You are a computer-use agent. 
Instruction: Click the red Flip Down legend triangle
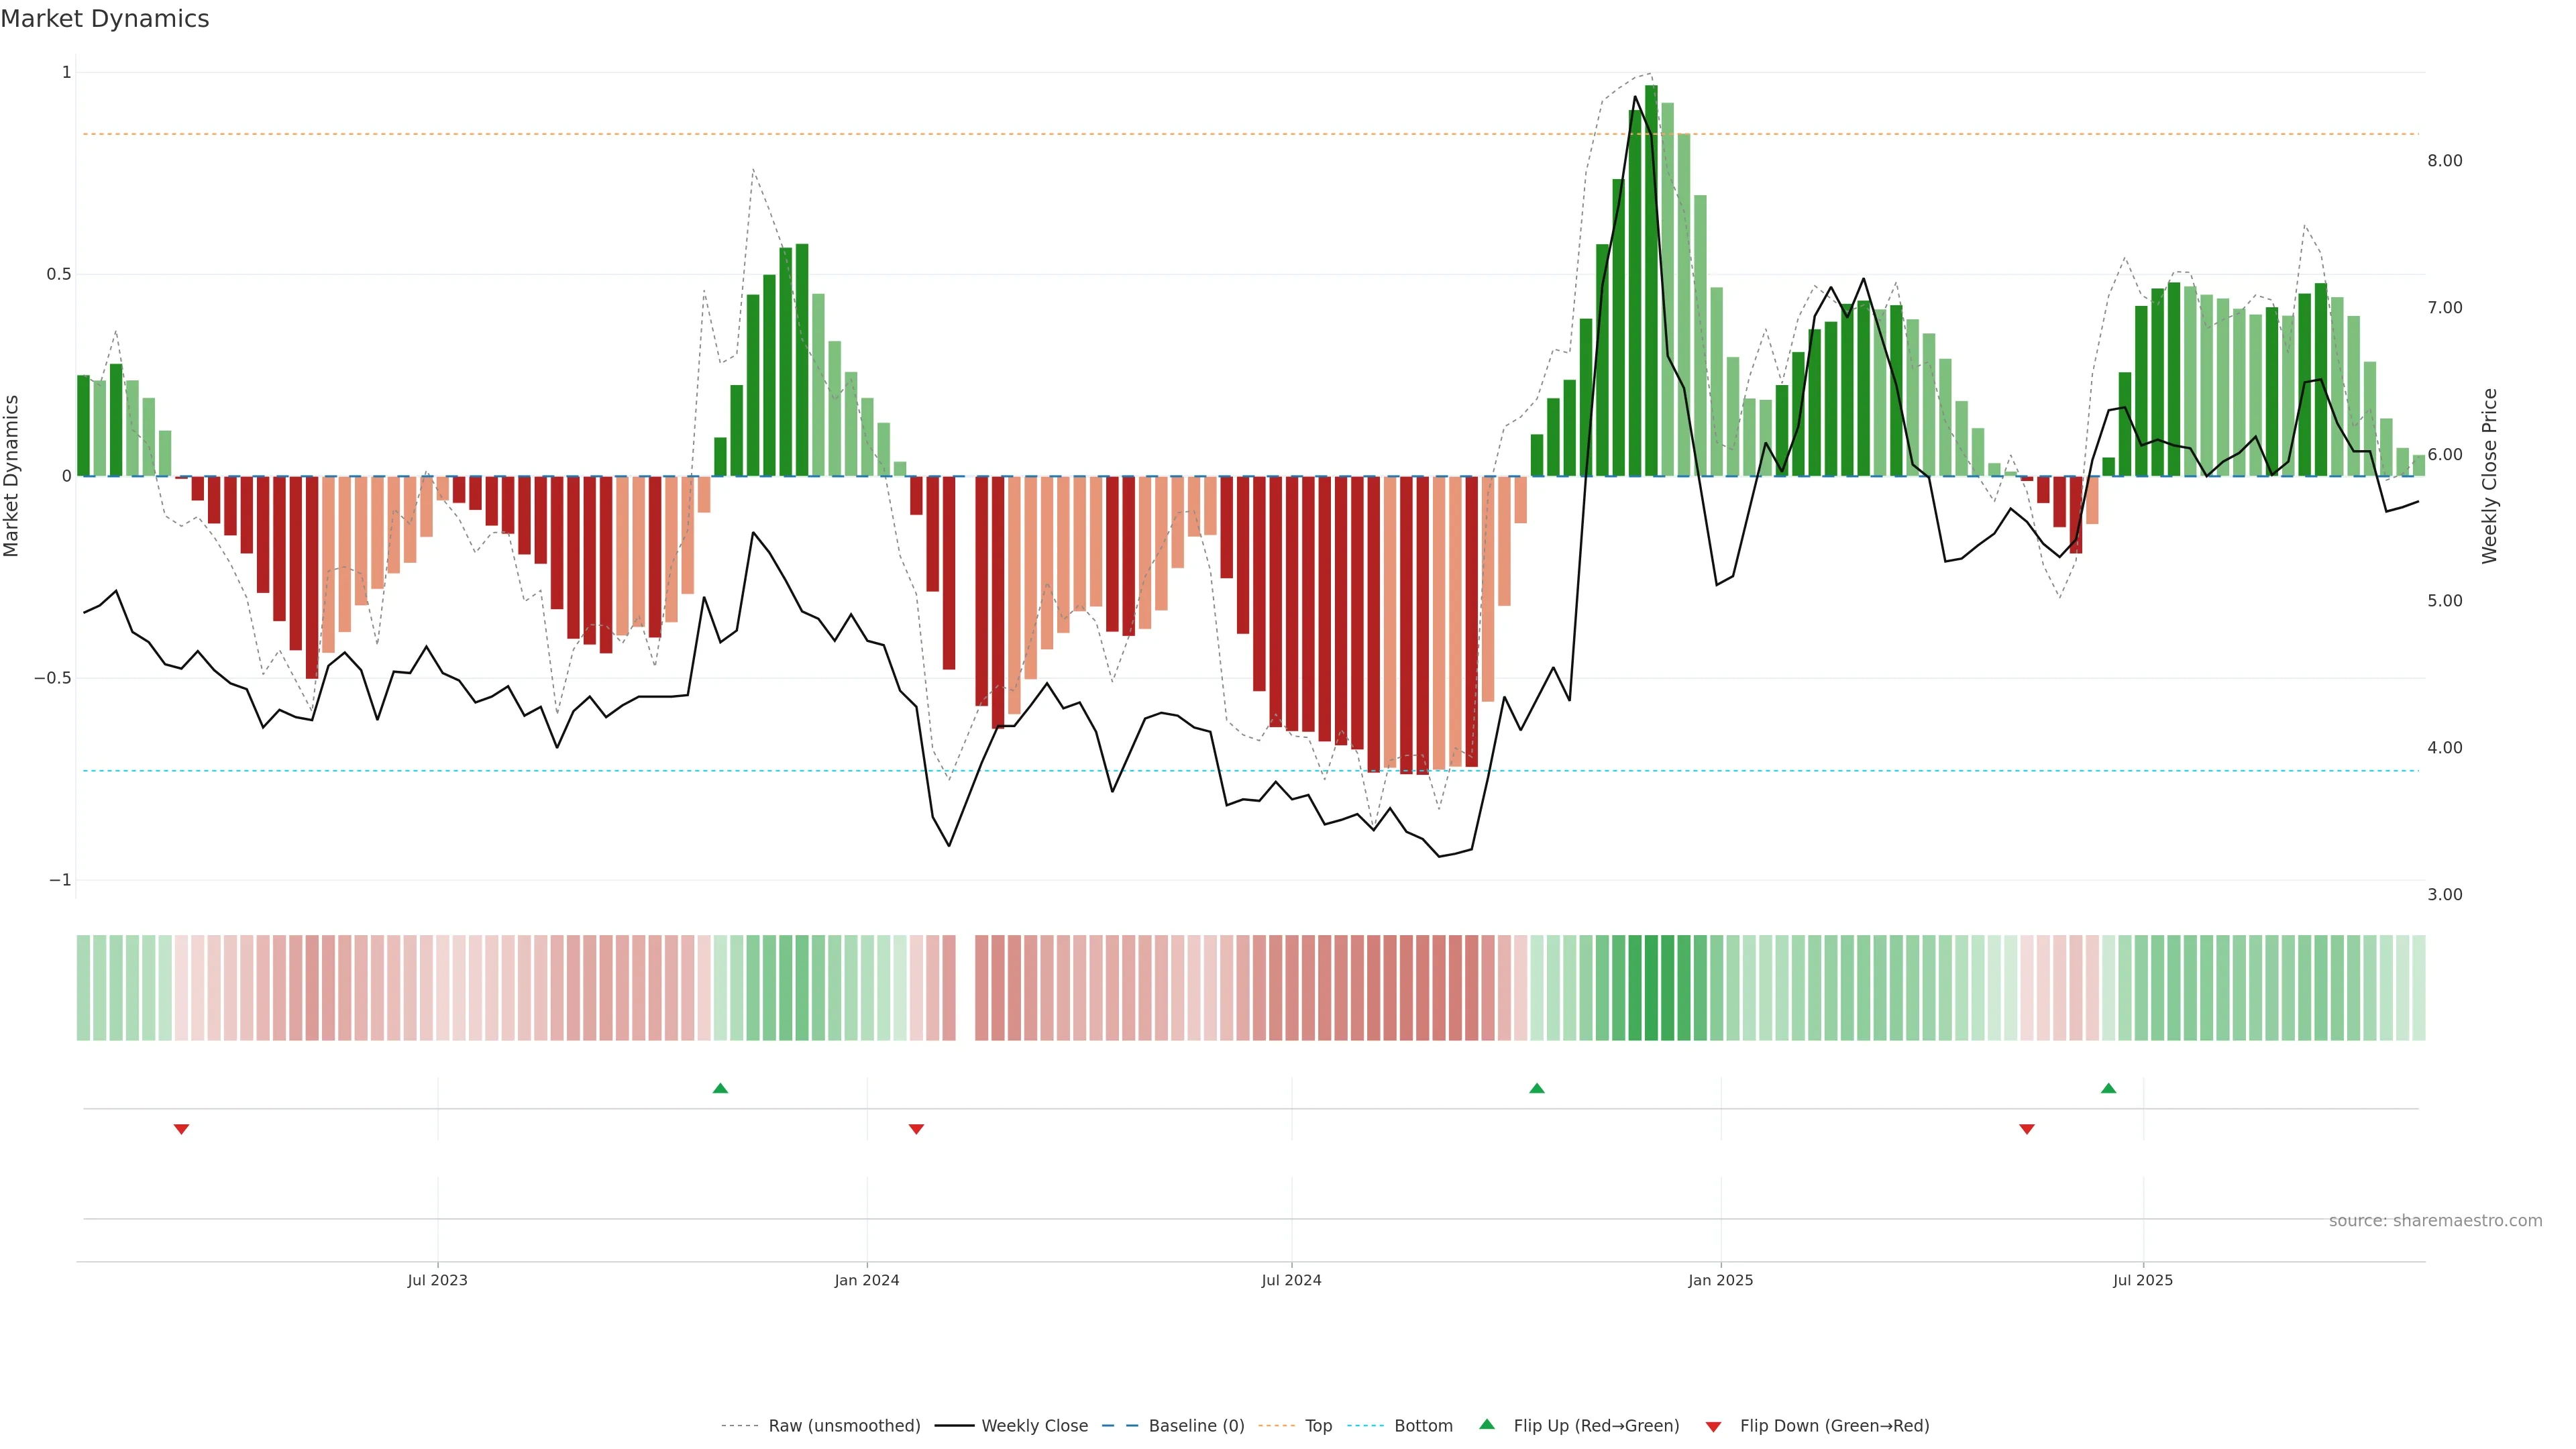1713,1426
